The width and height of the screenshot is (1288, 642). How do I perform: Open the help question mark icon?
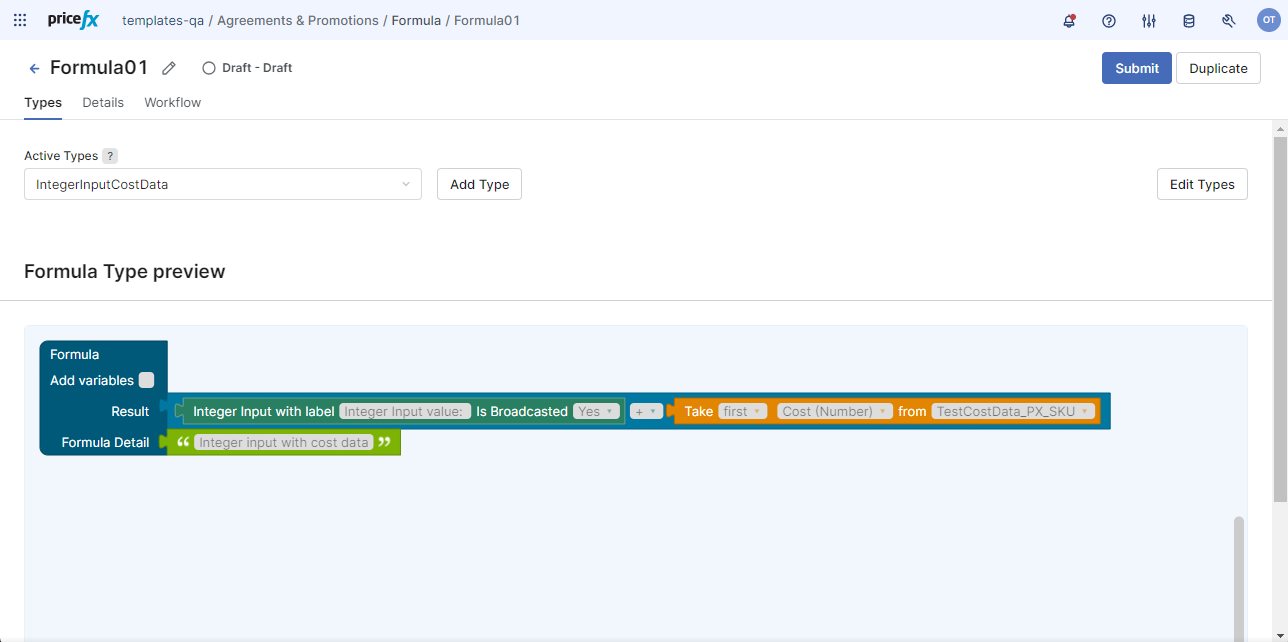pyautogui.click(x=1108, y=21)
